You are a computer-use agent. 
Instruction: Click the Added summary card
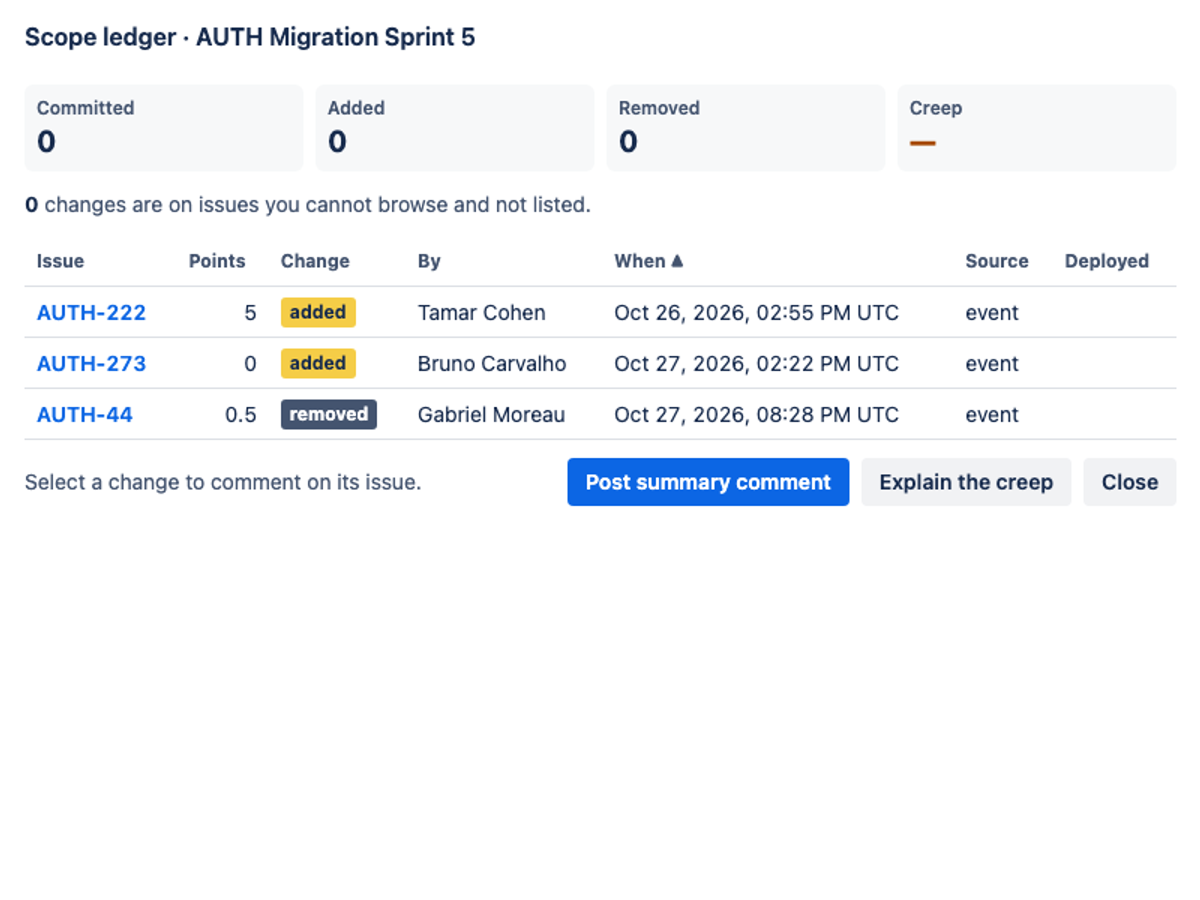(x=455, y=128)
